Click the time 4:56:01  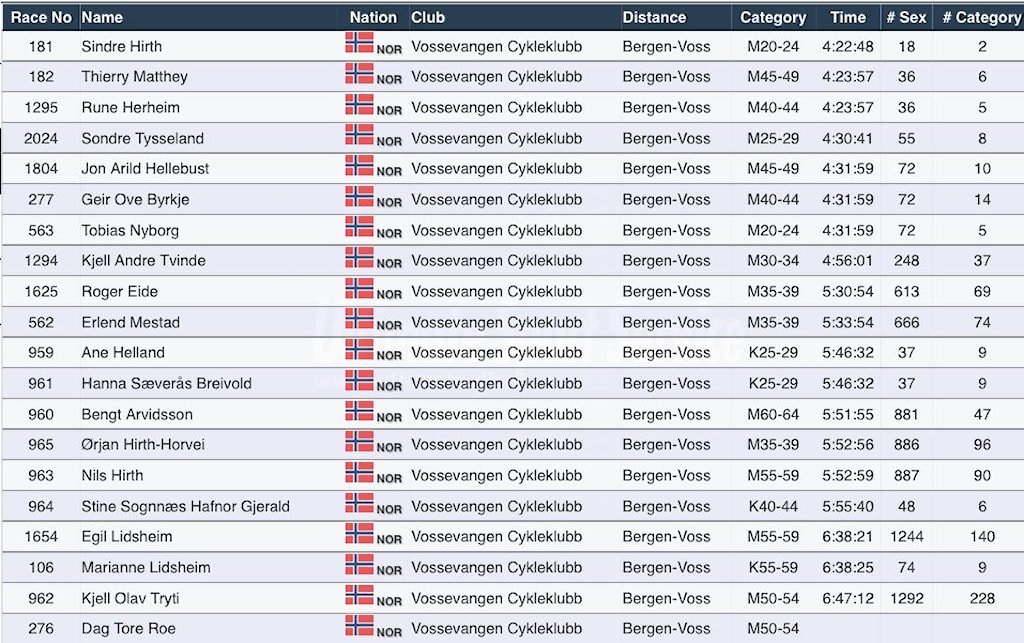848,260
